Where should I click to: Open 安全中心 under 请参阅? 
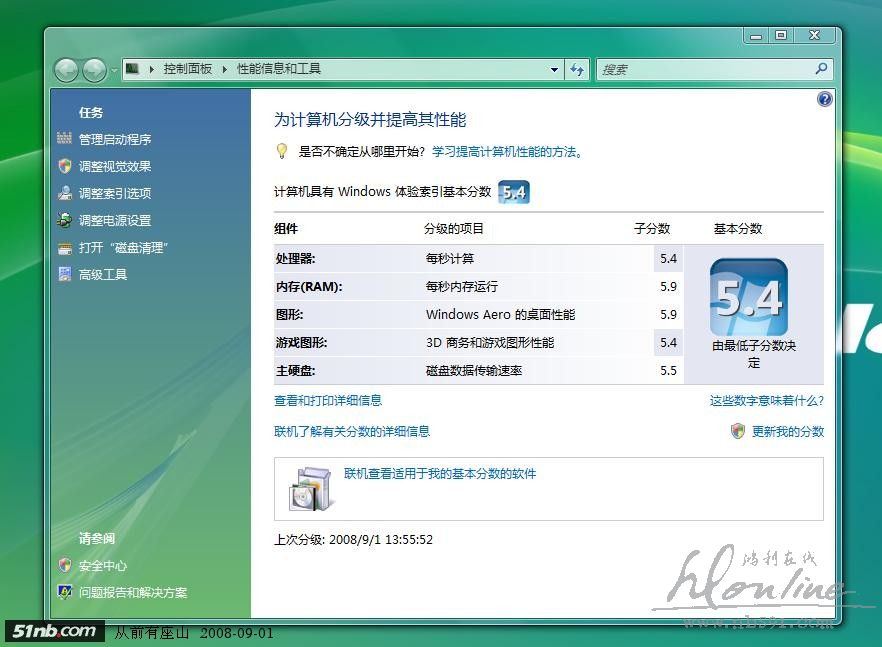[x=103, y=566]
